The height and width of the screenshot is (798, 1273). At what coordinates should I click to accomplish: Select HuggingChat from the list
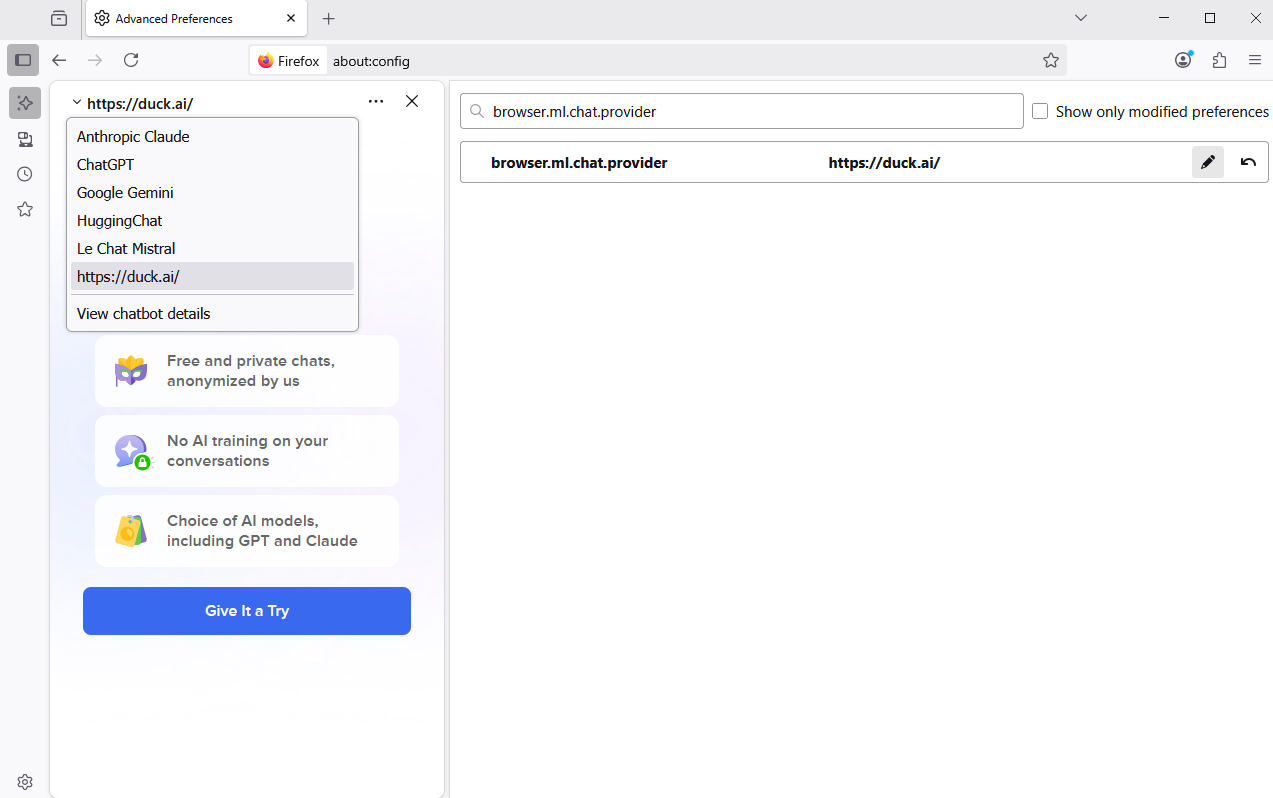point(212,221)
